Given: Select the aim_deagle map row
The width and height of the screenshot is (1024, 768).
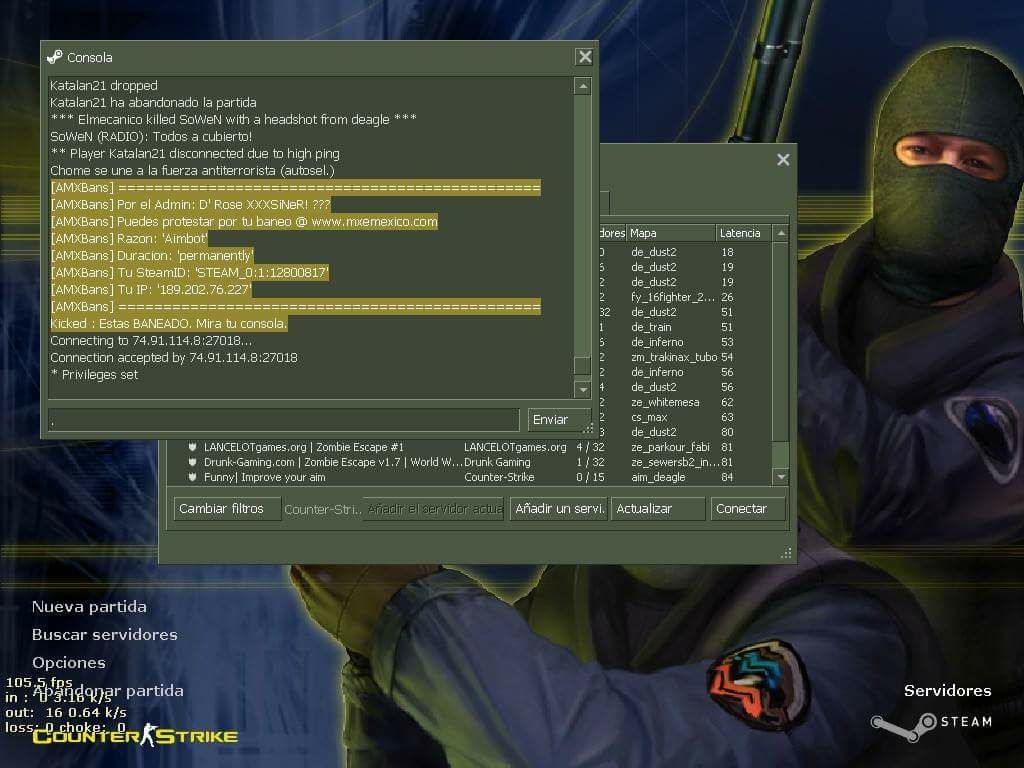Looking at the screenshot, I should click(x=658, y=477).
